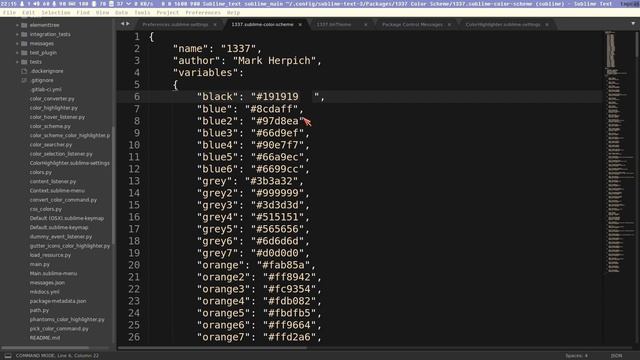The width and height of the screenshot is (640, 360).
Task: Open main.py in sidebar
Action: (40, 264)
